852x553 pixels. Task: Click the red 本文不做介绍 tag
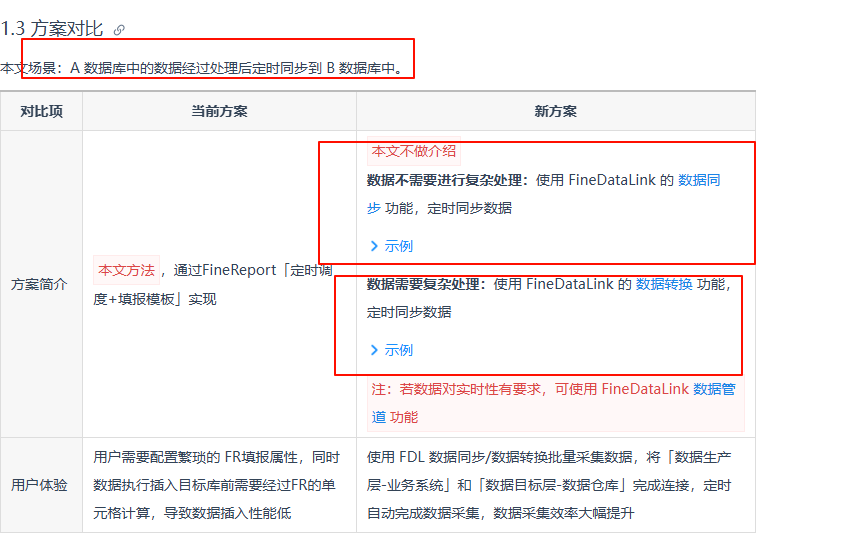414,151
